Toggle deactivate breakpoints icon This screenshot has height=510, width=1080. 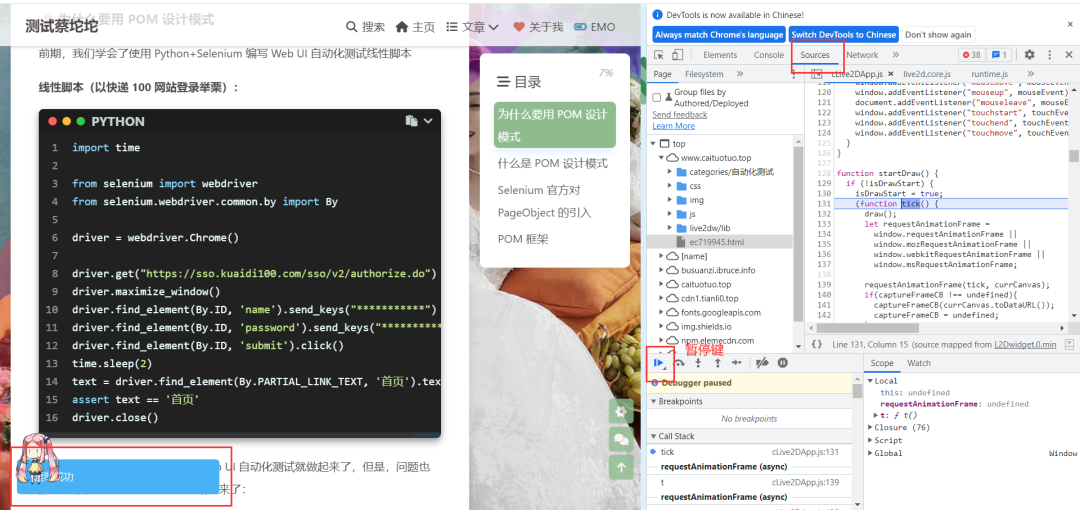[762, 363]
